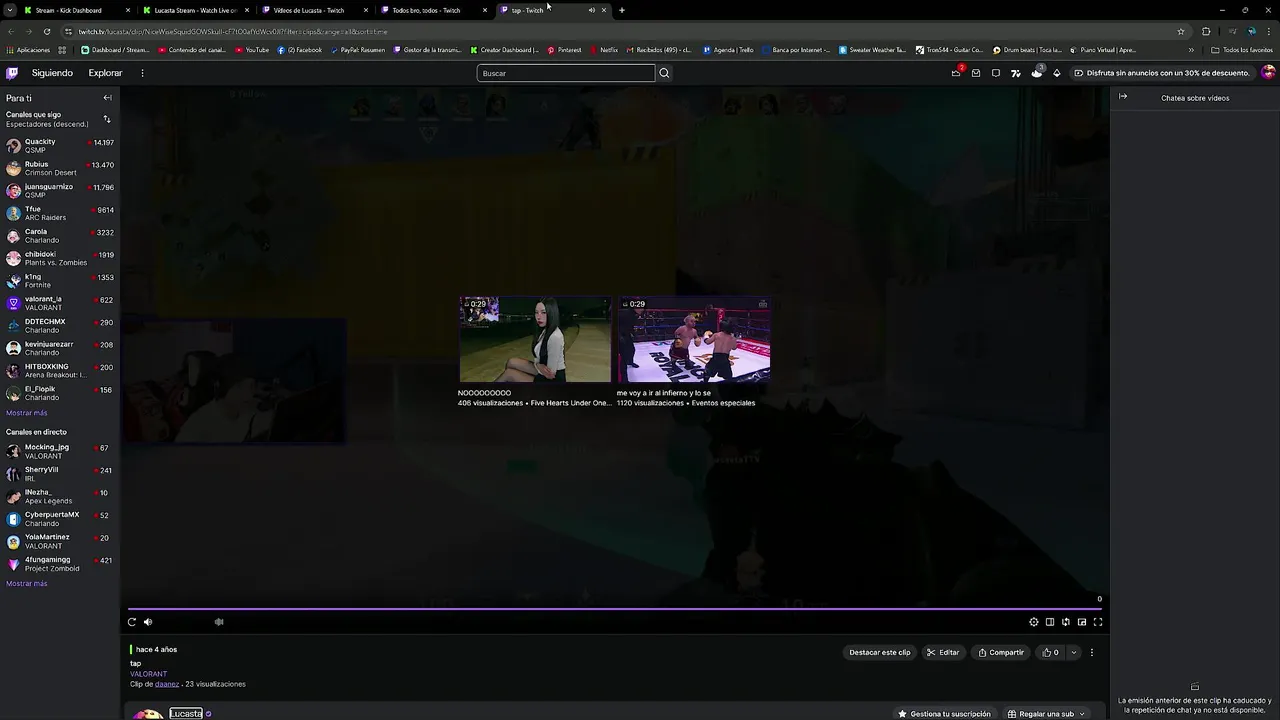Open player settings gear
This screenshot has height=720, width=1280.
click(x=1034, y=622)
